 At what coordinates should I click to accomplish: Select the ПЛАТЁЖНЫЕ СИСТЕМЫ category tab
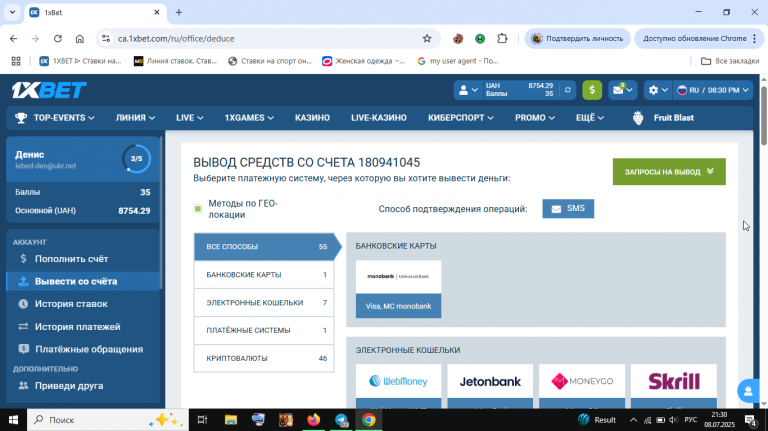264,331
